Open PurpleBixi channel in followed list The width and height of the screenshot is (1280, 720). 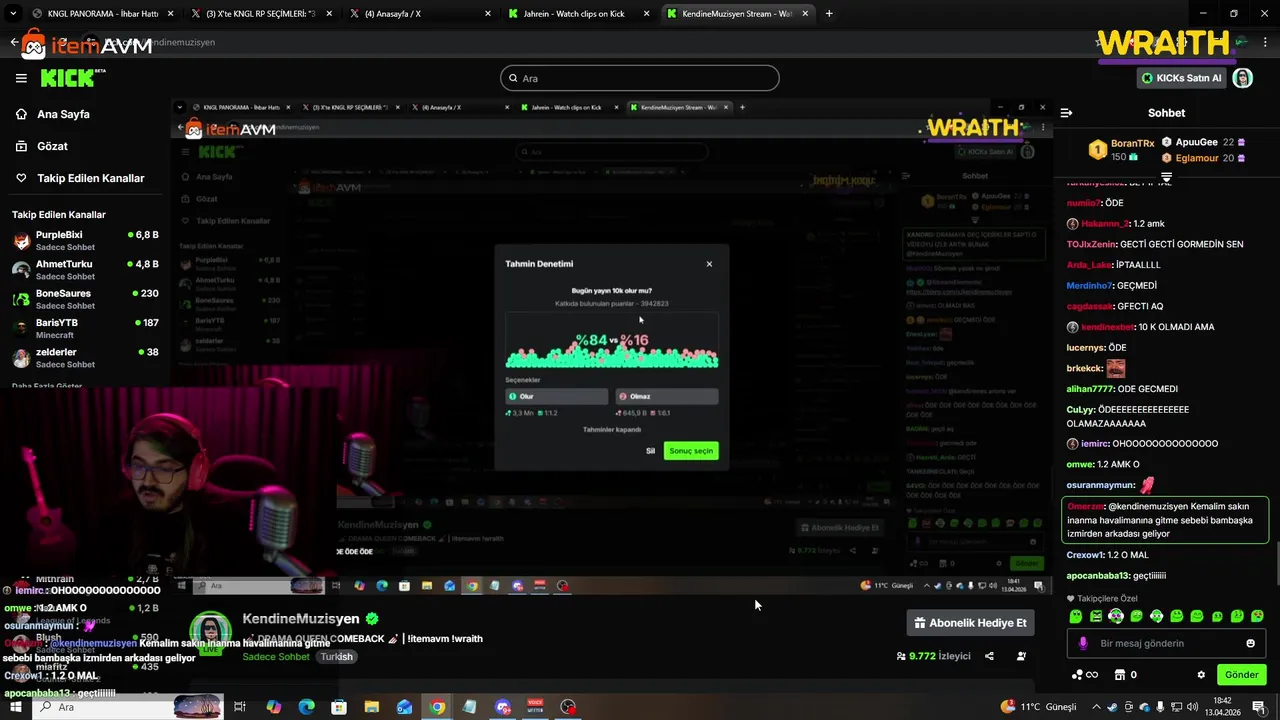pyautogui.click(x=85, y=240)
